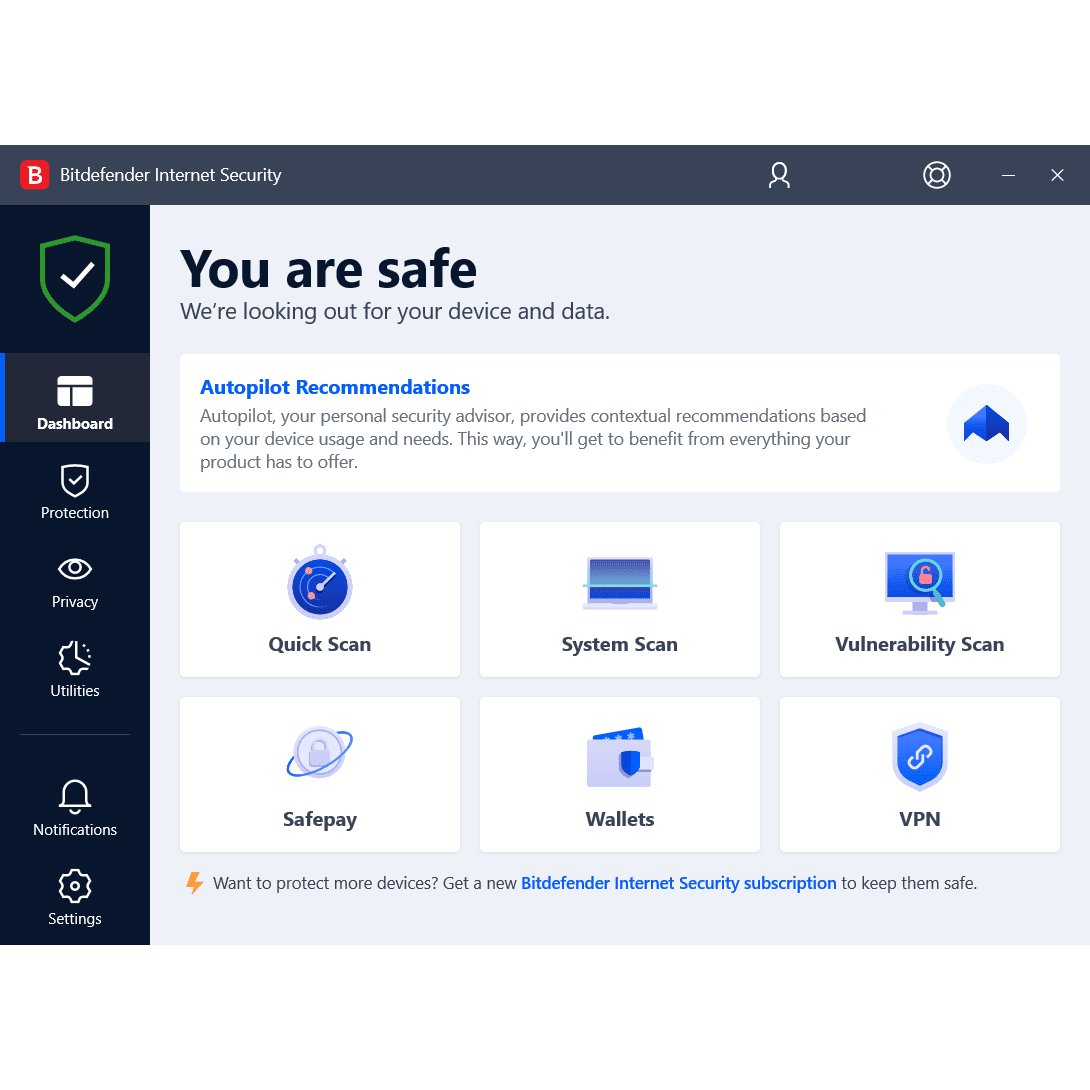This screenshot has width=1090, height=1090.
Task: Click the Autopilot description paragraph
Action: pos(533,439)
